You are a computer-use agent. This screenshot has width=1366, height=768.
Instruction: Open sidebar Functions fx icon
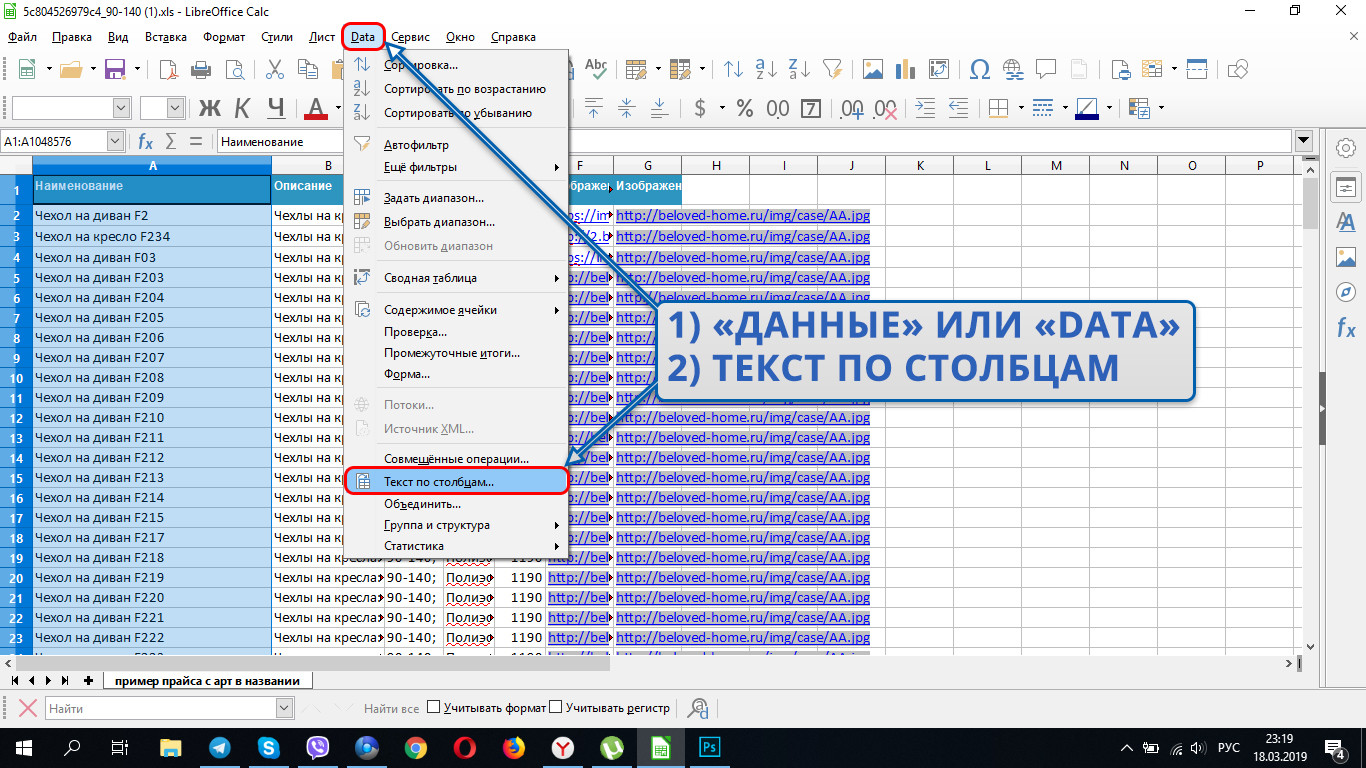click(1346, 327)
